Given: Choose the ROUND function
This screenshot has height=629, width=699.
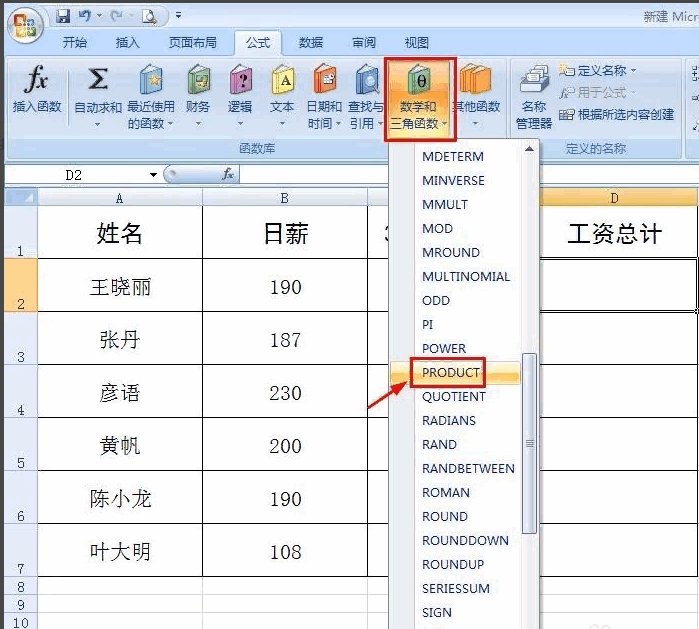Looking at the screenshot, I should pyautogui.click(x=445, y=517).
